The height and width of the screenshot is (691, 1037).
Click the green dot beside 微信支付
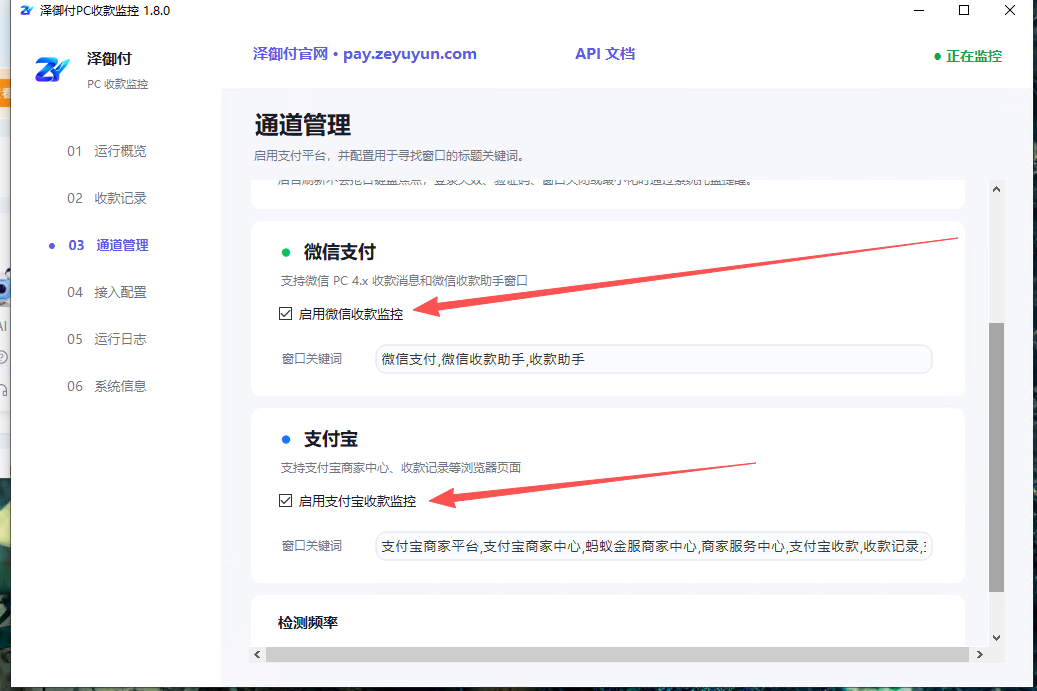tap(286, 252)
